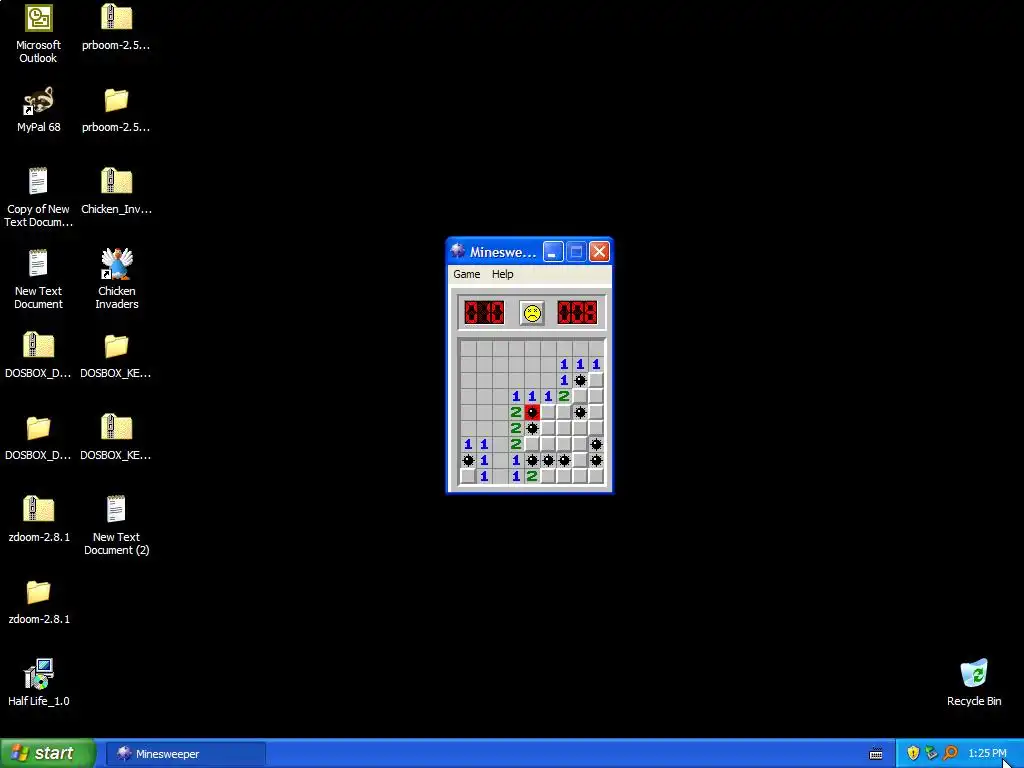Click the Minesweeper taskbar button

[x=185, y=754]
